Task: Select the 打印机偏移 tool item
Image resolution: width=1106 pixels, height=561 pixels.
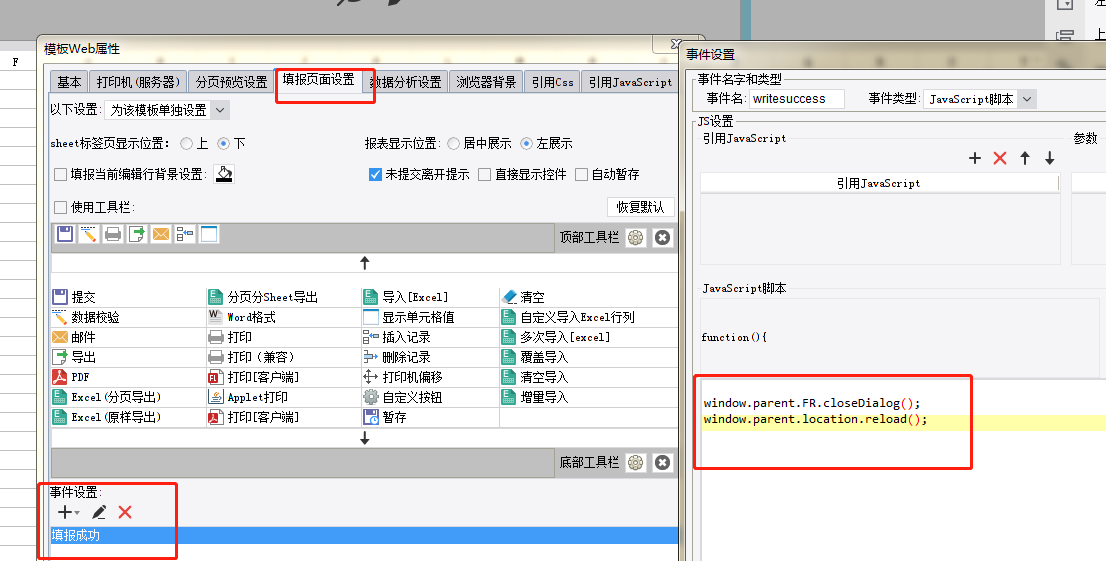Action: pos(403,377)
